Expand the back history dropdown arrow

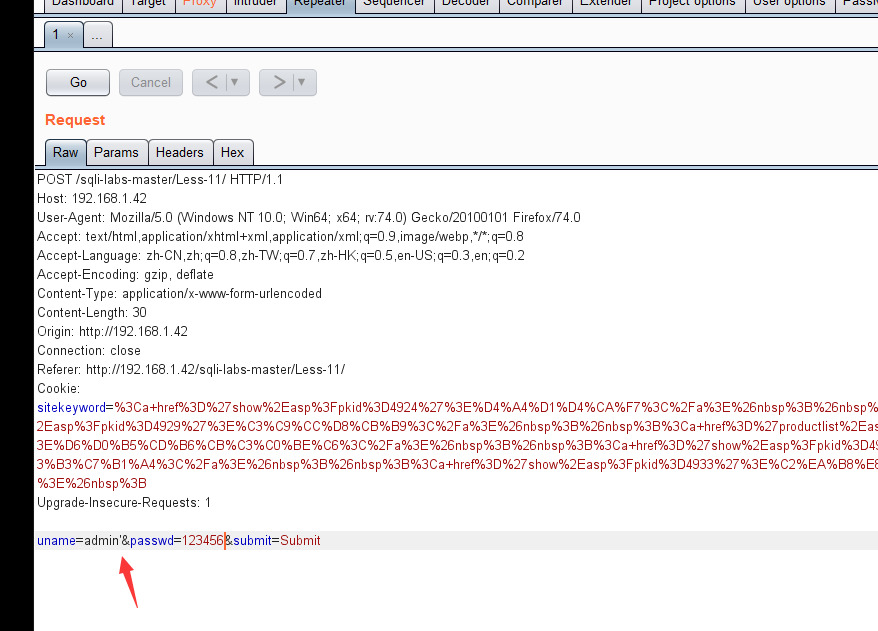[235, 82]
